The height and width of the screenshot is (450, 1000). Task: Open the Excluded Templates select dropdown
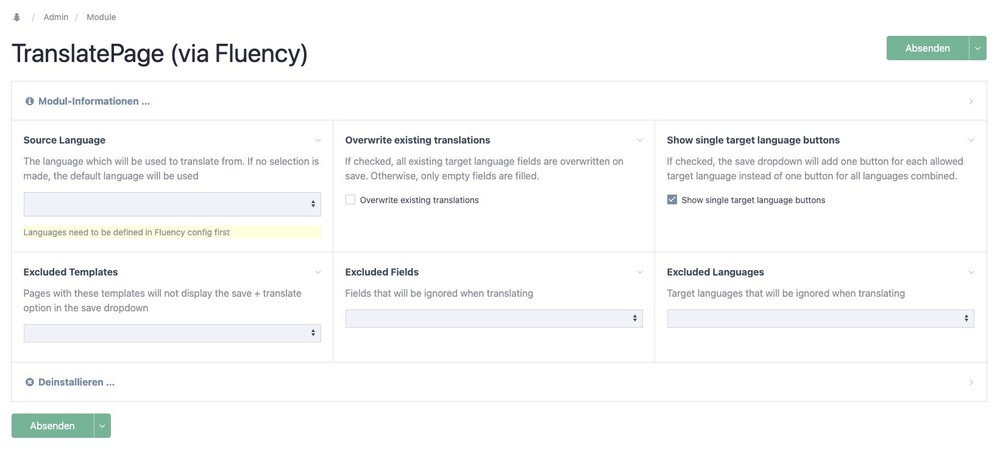click(172, 333)
